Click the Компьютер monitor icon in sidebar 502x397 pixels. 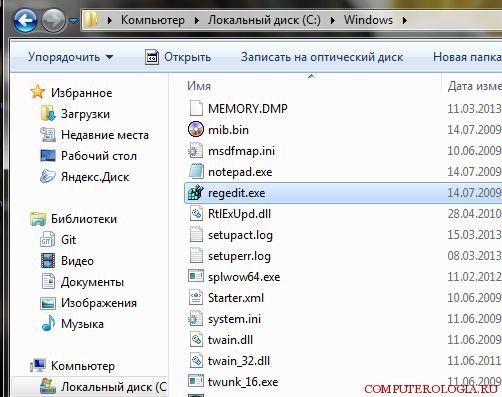click(x=38, y=365)
